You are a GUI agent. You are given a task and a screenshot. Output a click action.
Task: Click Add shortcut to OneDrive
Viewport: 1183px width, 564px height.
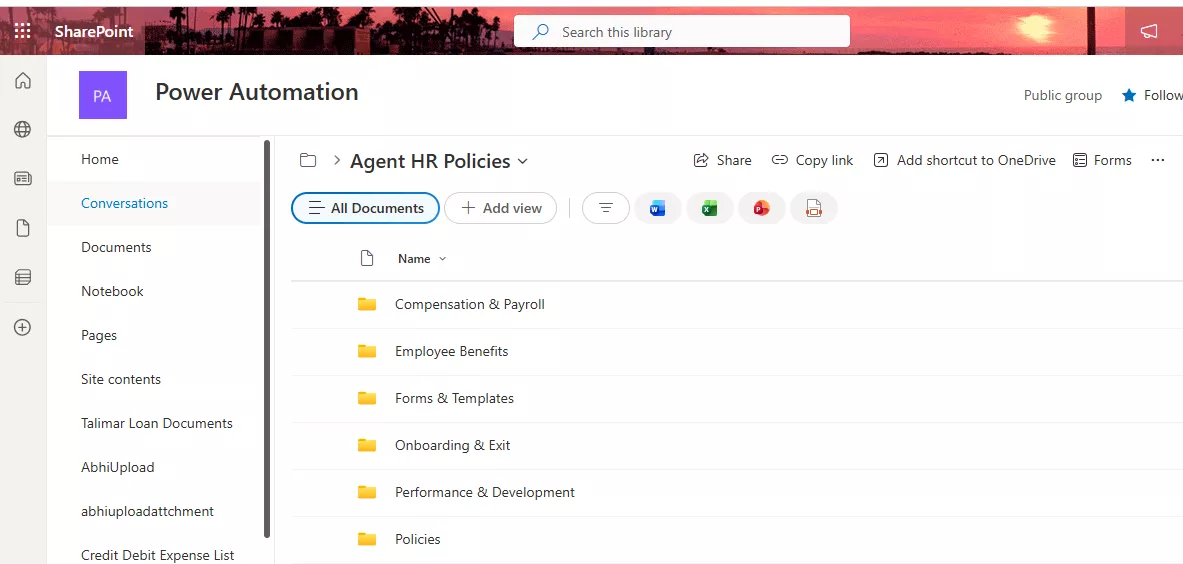click(x=964, y=160)
